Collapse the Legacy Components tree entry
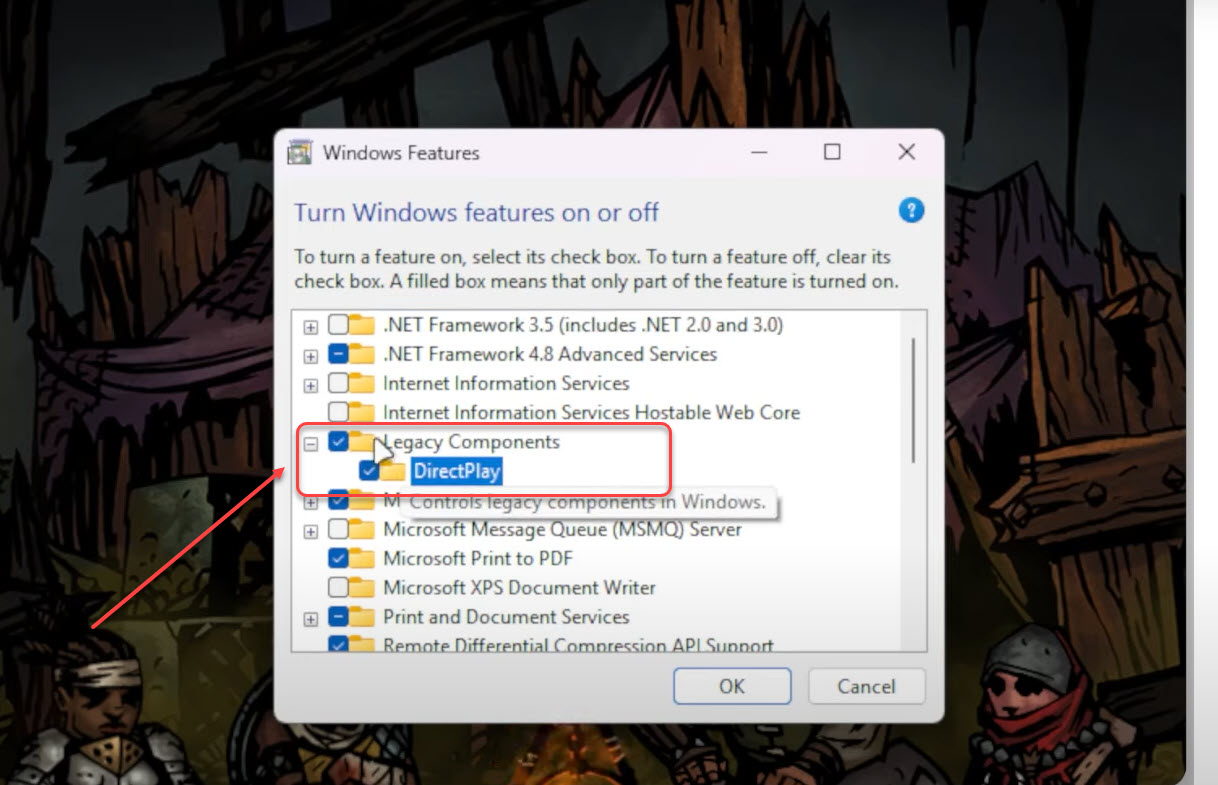The height and width of the screenshot is (785, 1218). [x=310, y=441]
